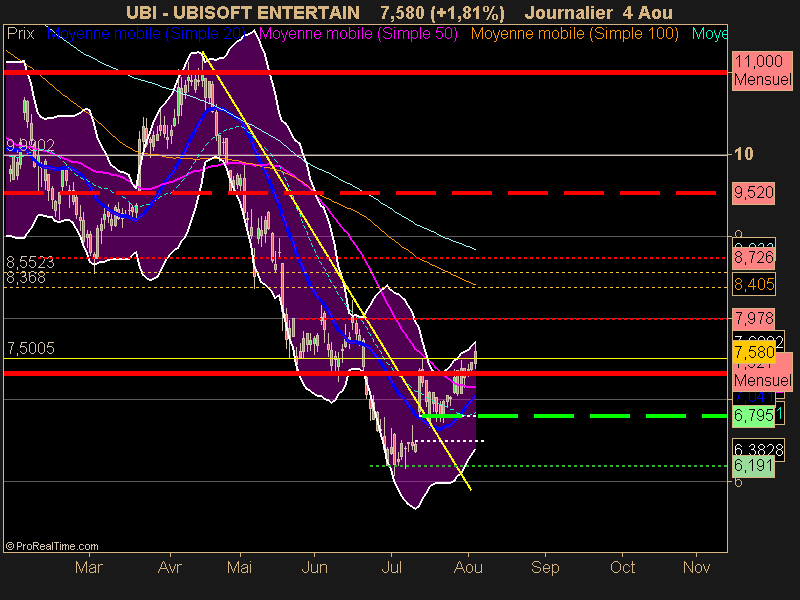800x600 pixels.
Task: Select the "Moyenne mobile (Simple 20)" legend entry
Action: coord(146,34)
